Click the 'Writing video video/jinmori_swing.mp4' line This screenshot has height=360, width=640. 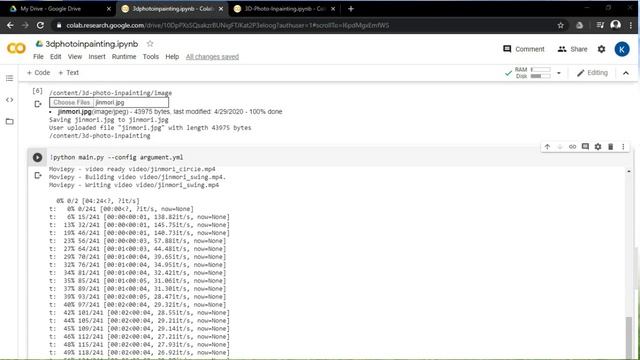[x=134, y=185]
